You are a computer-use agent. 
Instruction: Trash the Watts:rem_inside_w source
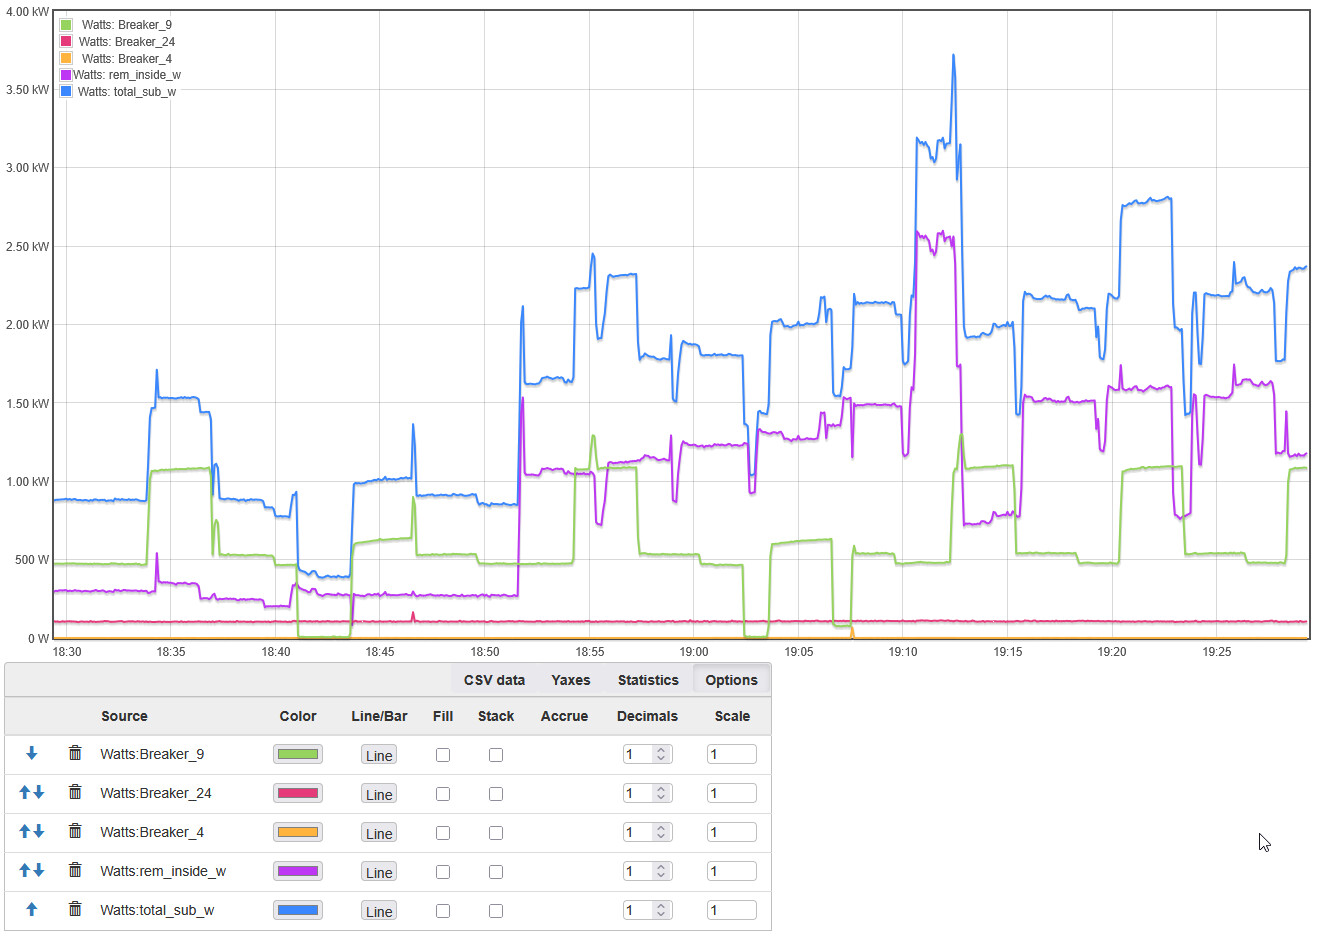click(x=75, y=870)
